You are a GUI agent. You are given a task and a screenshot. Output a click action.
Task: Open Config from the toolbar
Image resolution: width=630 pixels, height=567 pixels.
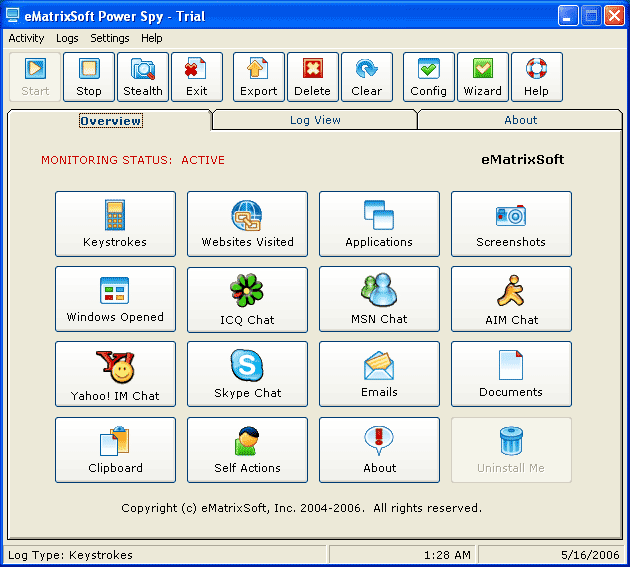click(x=428, y=77)
